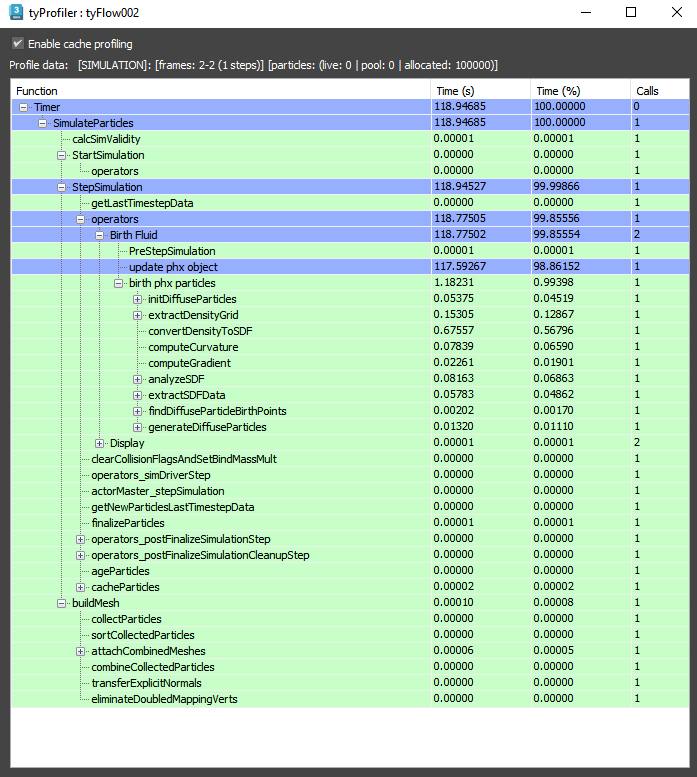Collapse the Birth Fluid node
Image resolution: width=697 pixels, height=777 pixels.
[x=100, y=235]
